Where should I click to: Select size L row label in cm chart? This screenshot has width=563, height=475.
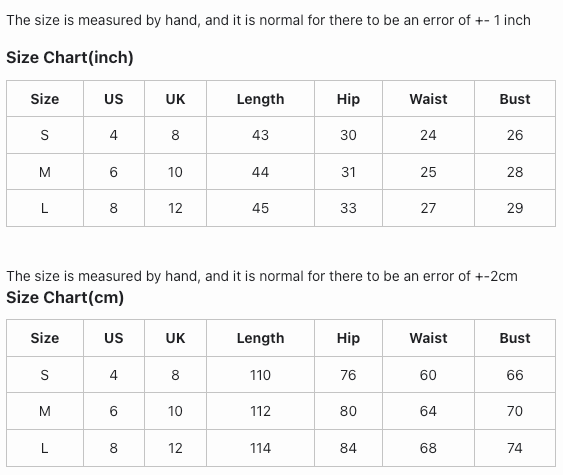45,448
